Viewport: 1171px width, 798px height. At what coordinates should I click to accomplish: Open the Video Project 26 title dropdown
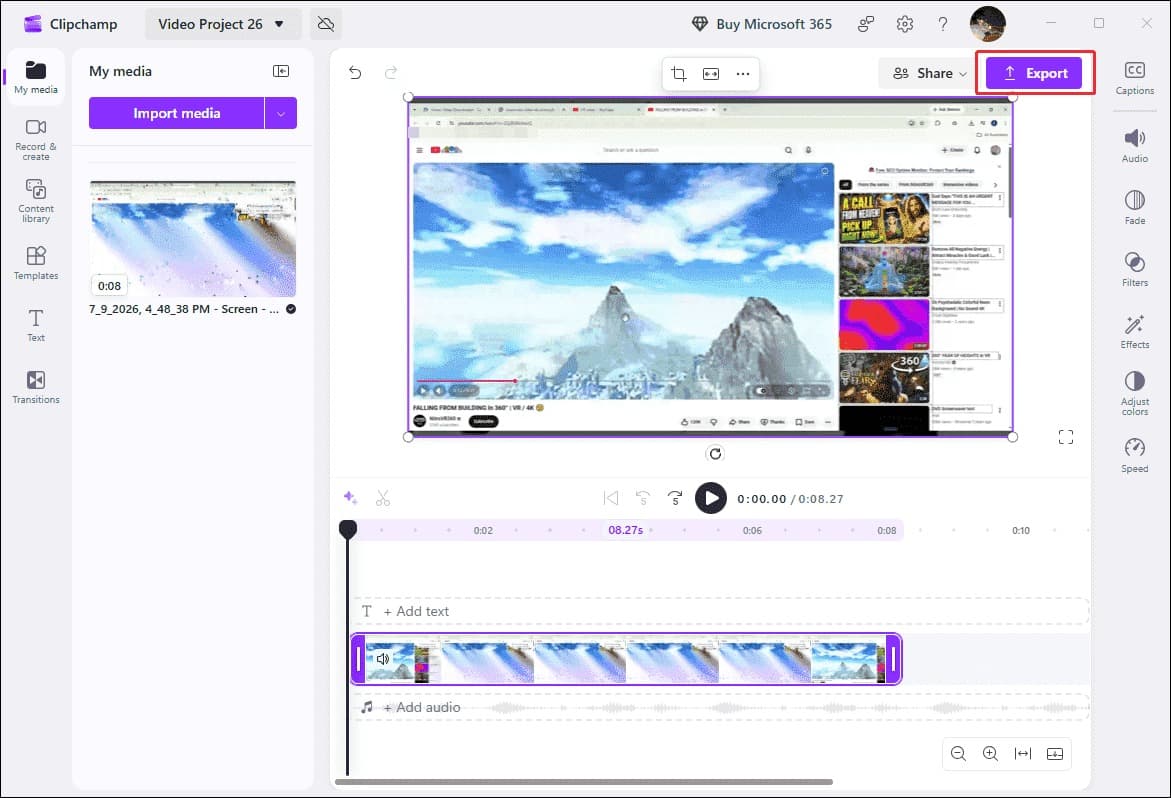223,24
